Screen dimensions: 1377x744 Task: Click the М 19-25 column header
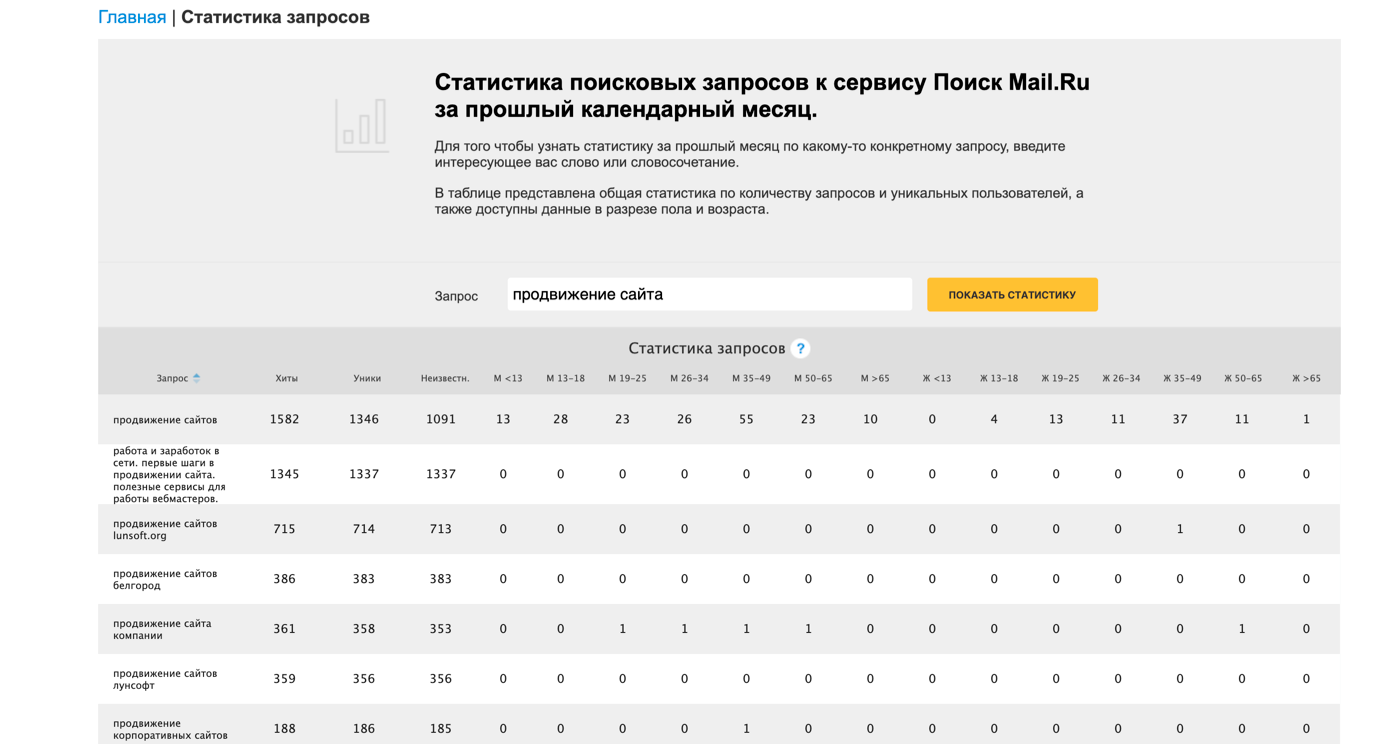pyautogui.click(x=627, y=378)
